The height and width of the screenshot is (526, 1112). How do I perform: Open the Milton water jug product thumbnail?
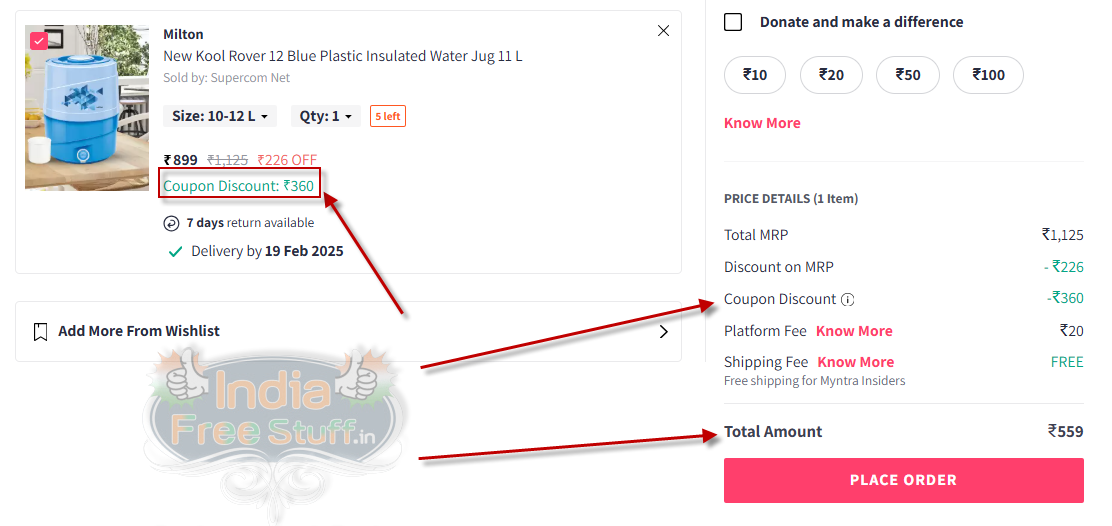[87, 108]
